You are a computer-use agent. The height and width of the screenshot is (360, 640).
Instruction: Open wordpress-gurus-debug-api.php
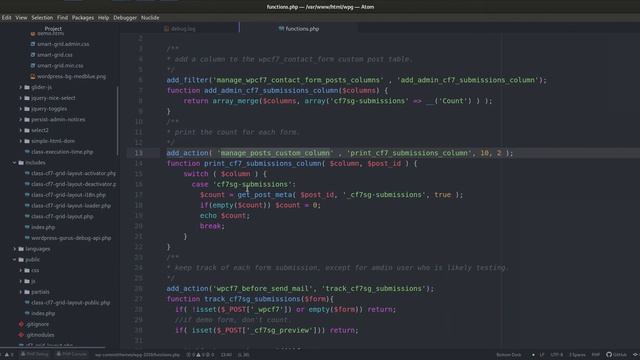[x=71, y=238]
